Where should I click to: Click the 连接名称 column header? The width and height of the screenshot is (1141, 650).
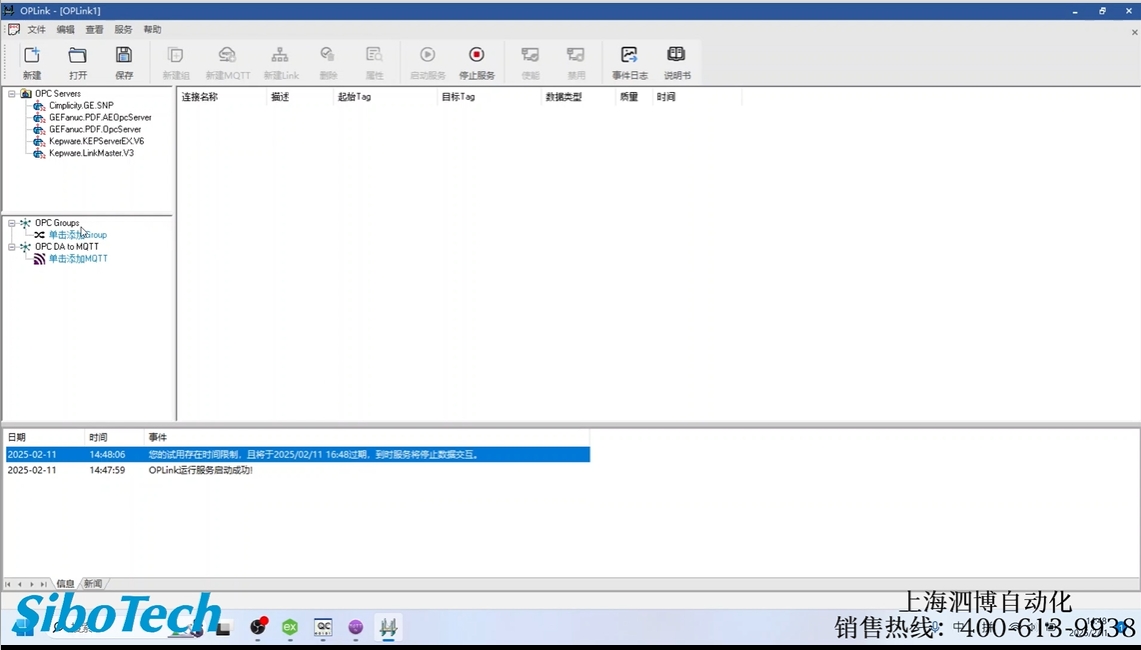click(200, 97)
